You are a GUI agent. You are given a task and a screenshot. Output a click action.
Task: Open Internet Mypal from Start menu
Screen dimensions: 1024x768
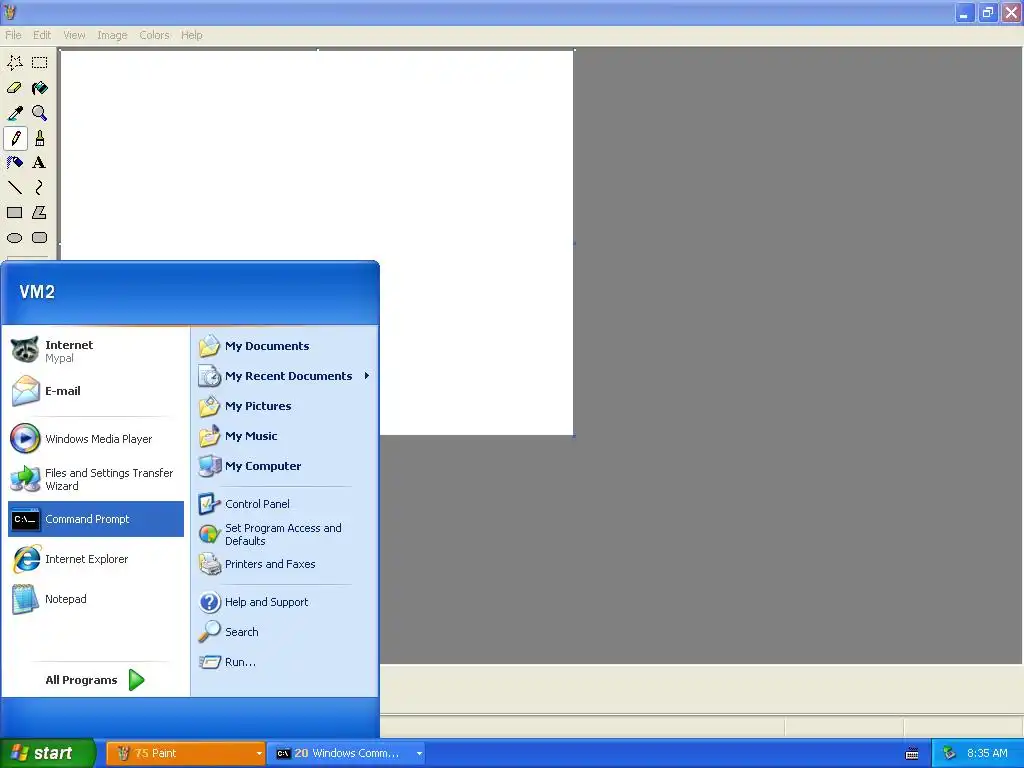[x=96, y=351]
